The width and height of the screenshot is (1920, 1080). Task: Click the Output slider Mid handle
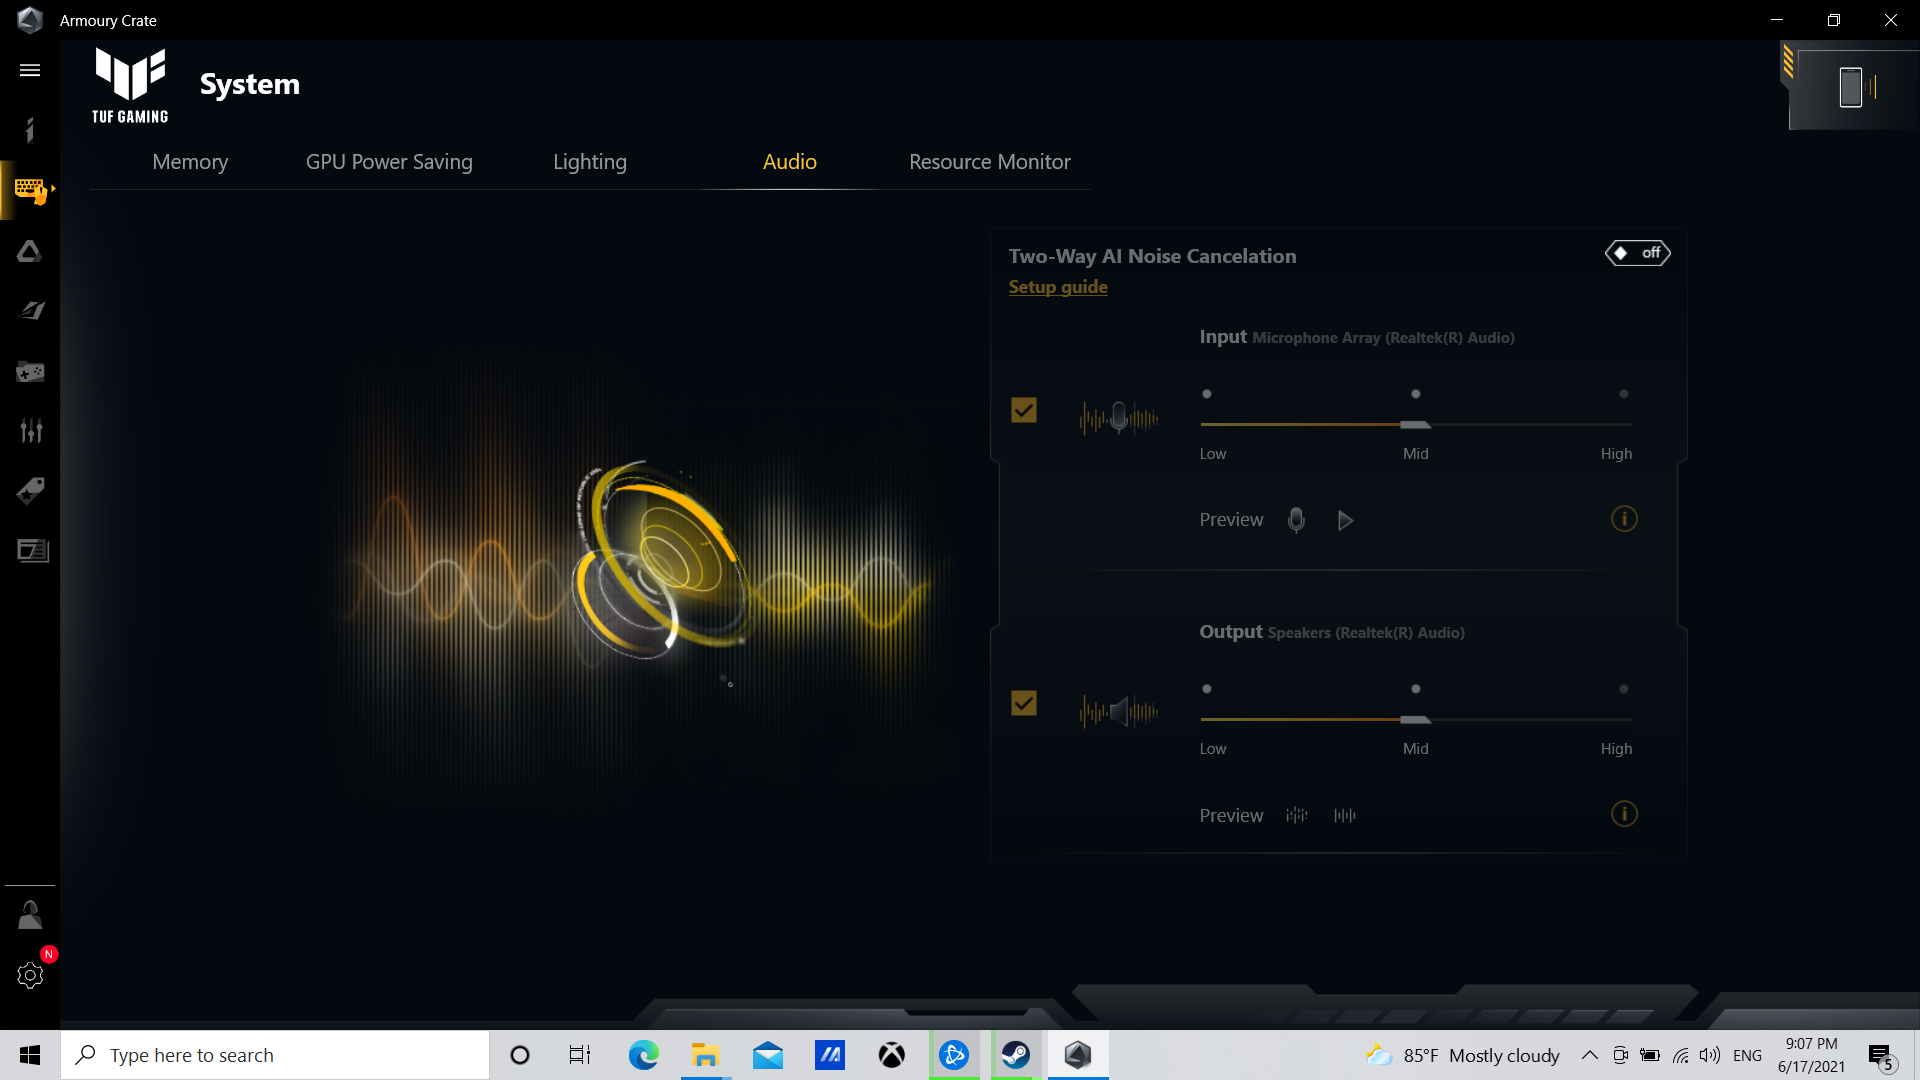point(1416,720)
